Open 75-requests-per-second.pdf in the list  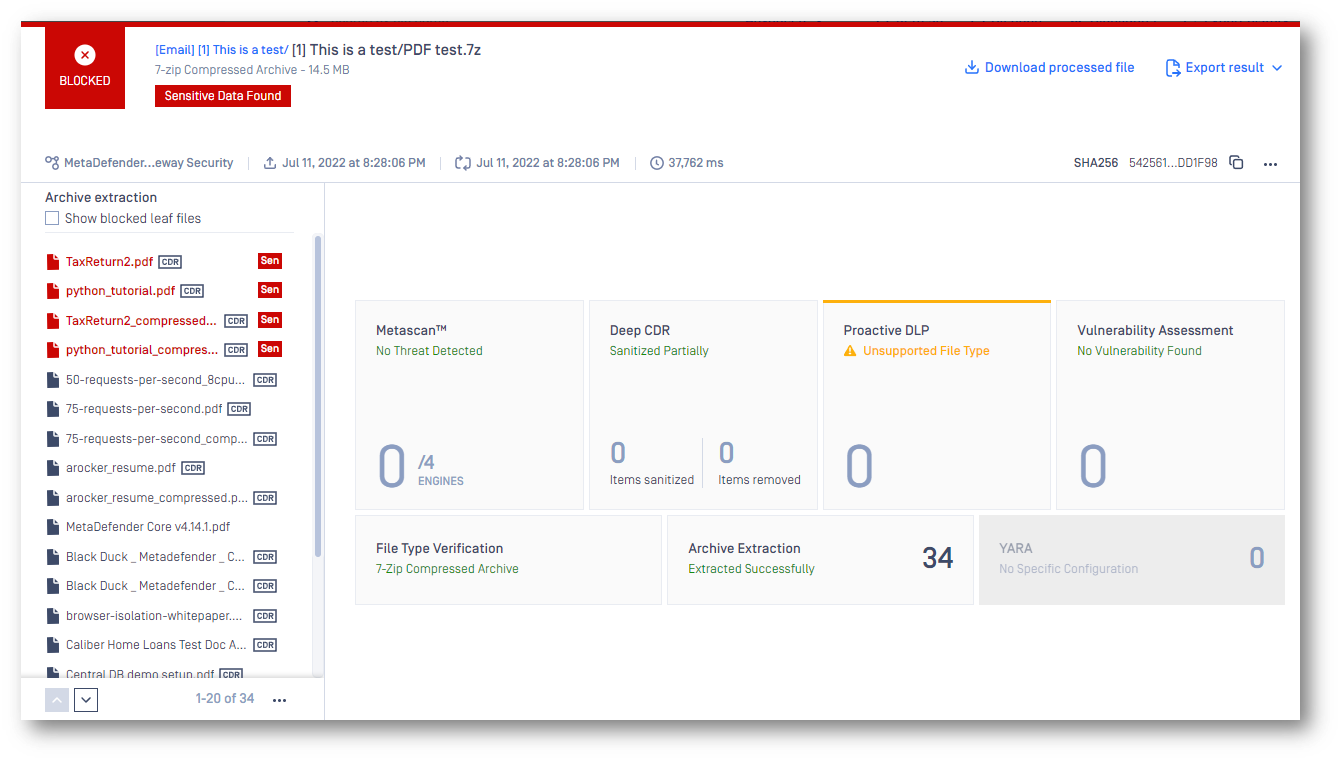click(x=144, y=409)
